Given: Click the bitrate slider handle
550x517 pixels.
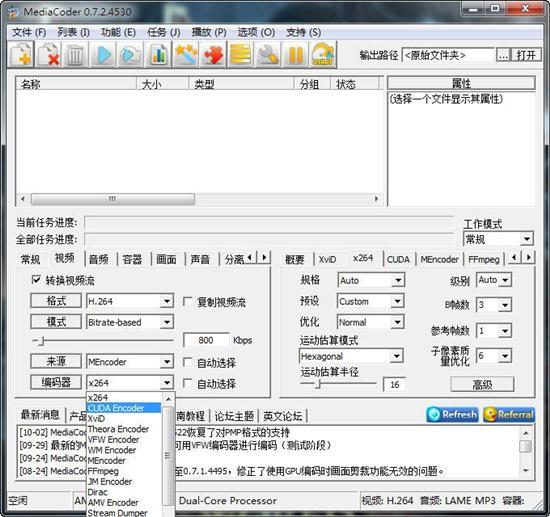Looking at the screenshot, I should pos(41,341).
